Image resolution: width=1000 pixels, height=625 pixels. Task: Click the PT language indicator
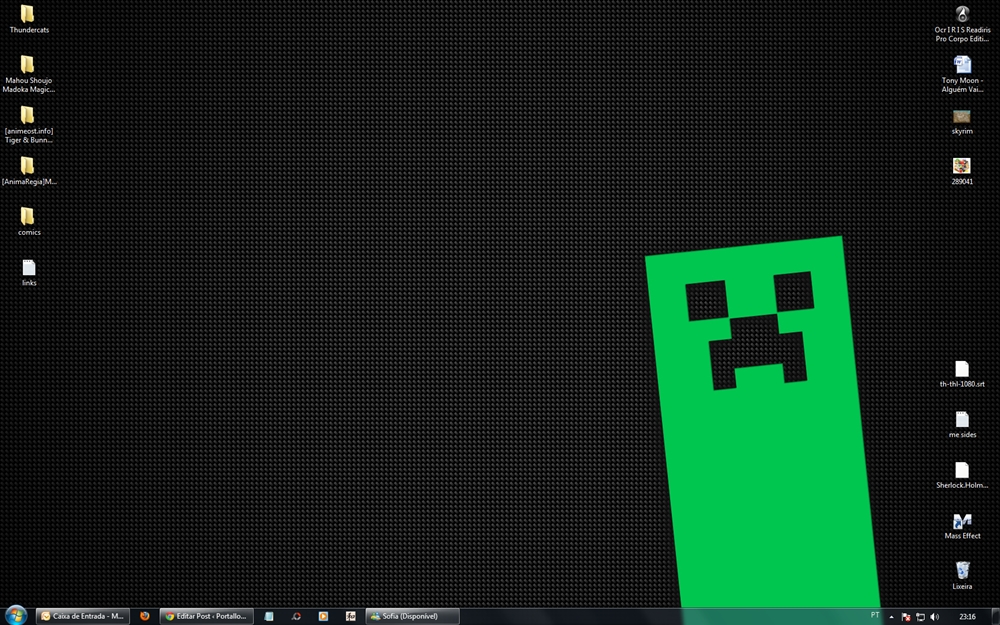pyautogui.click(x=875, y=615)
